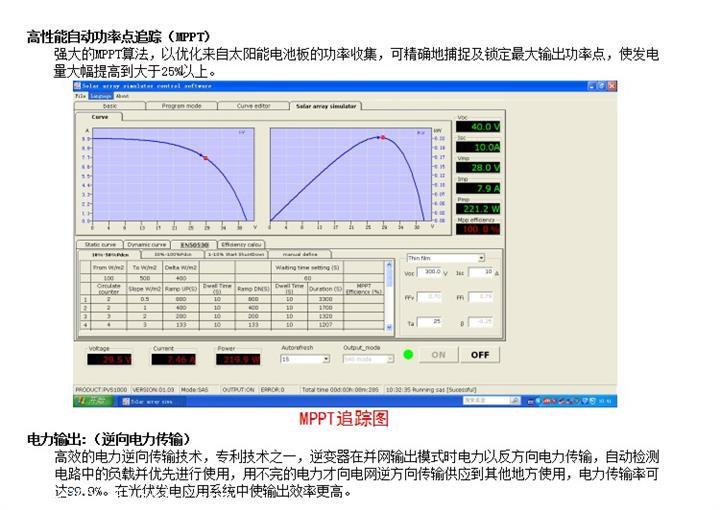
Task: Click the red maximum power point marker on the I-V curve
Action: pos(205,158)
